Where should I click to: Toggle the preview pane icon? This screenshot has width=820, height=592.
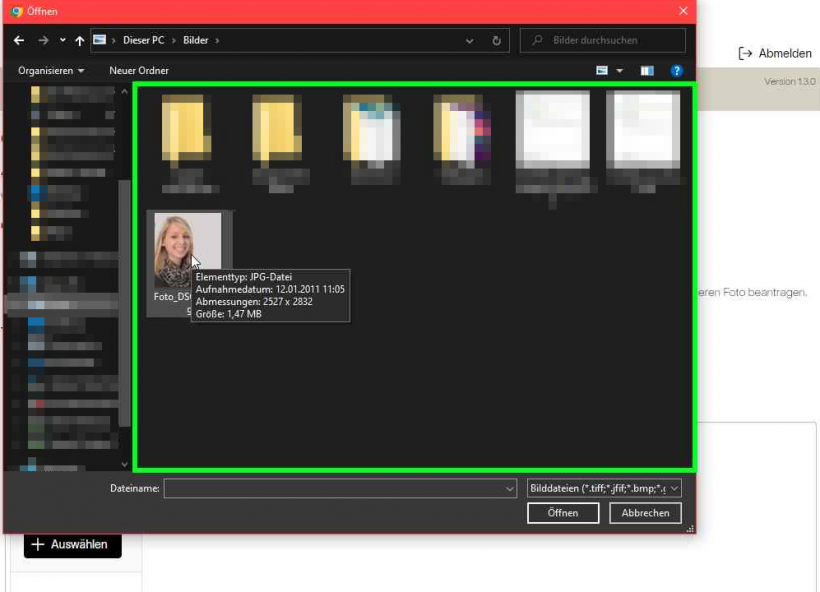point(647,71)
